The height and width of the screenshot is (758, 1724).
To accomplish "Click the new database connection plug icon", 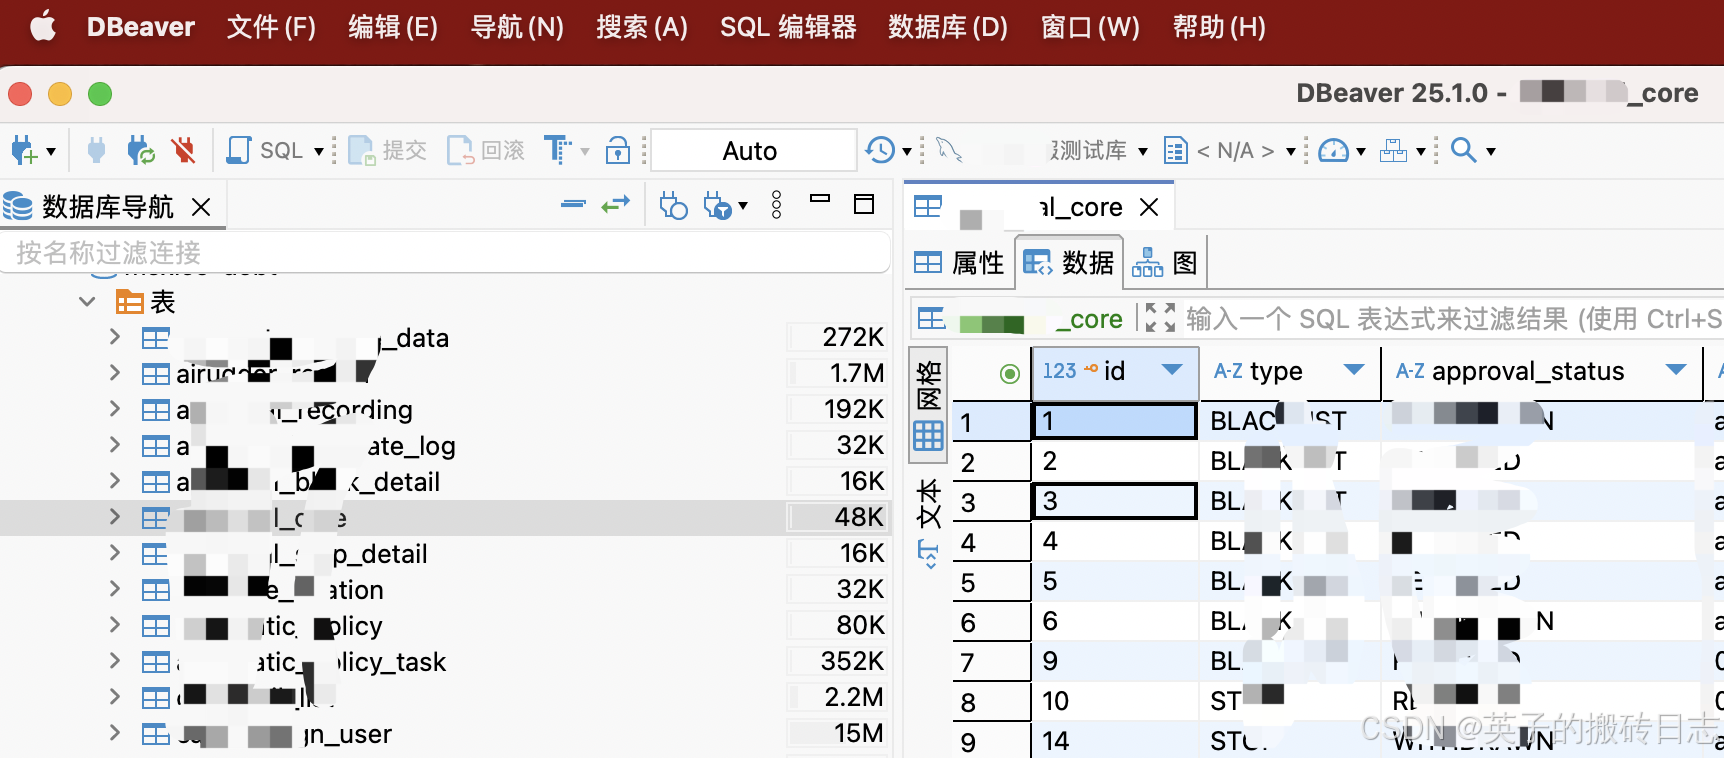I will point(24,151).
